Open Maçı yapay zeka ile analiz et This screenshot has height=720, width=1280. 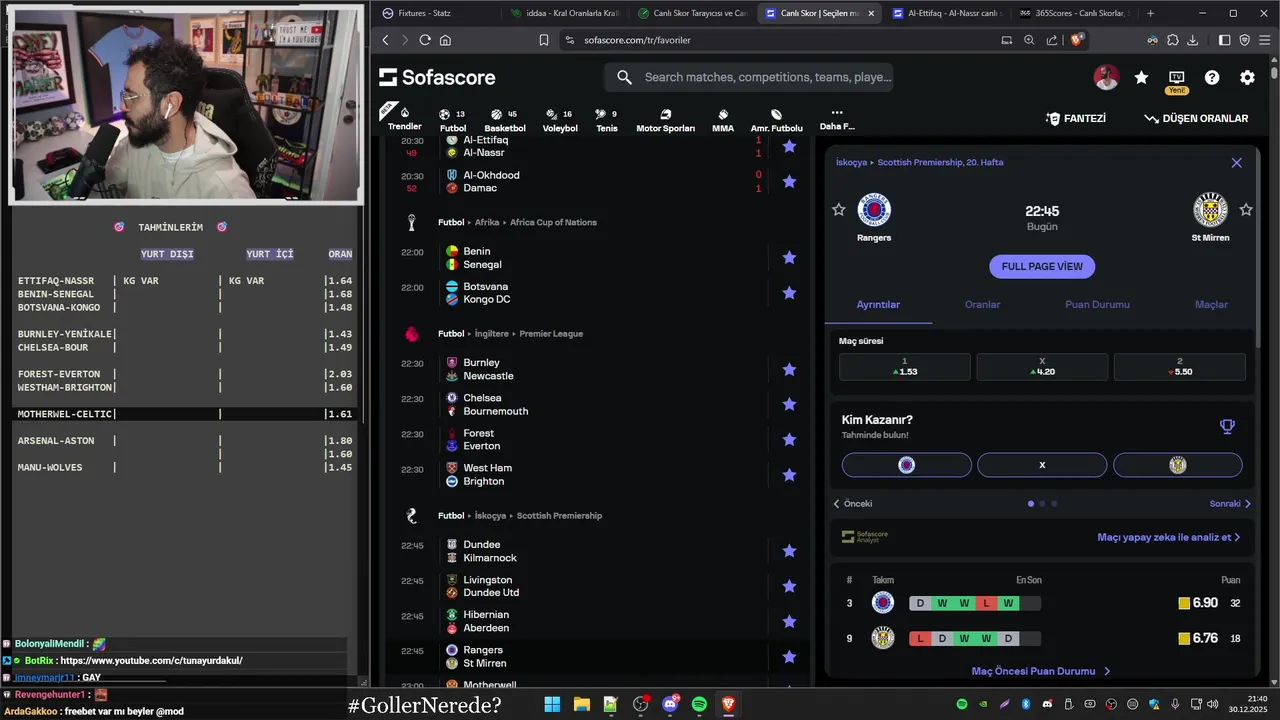(1168, 537)
